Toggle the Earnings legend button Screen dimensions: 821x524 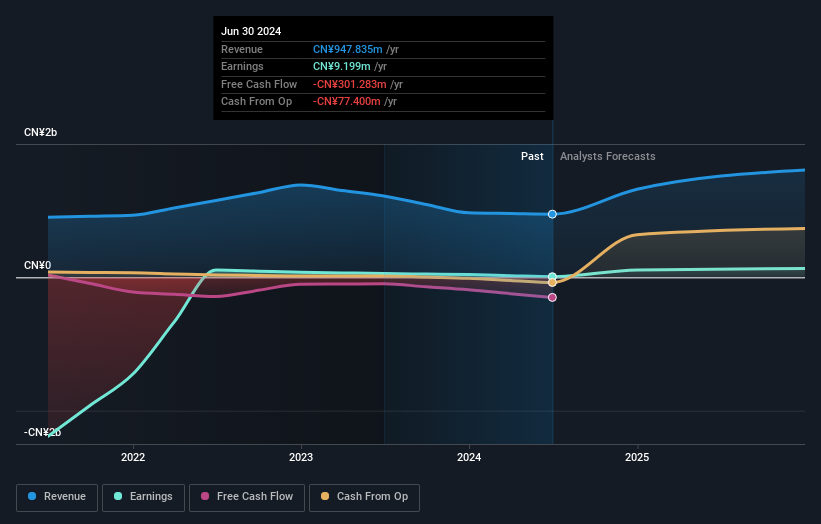tap(143, 497)
